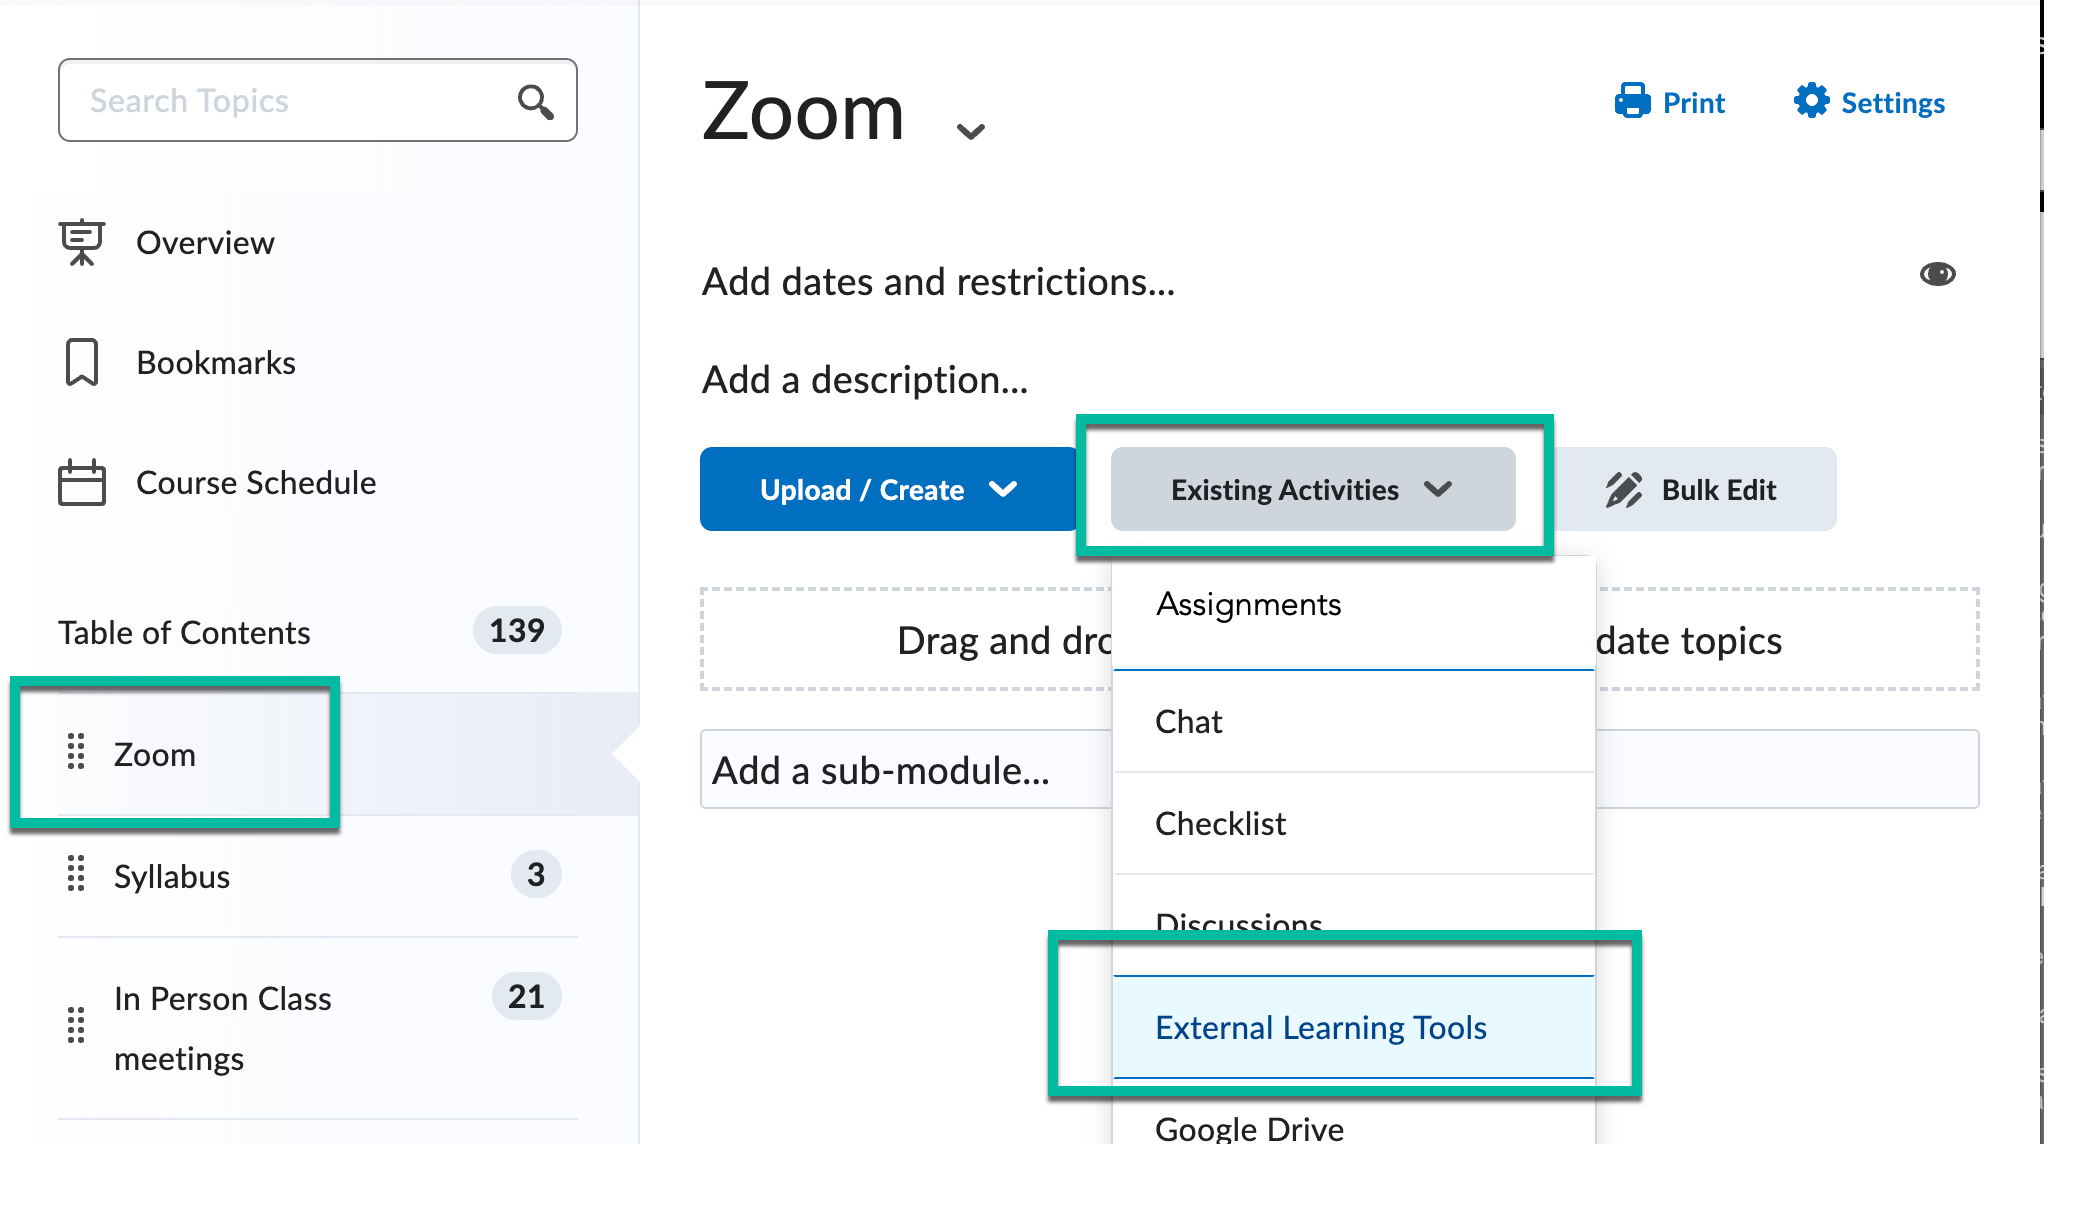Click the Overview chalkboard icon
This screenshot has height=1212, width=2080.
(82, 242)
